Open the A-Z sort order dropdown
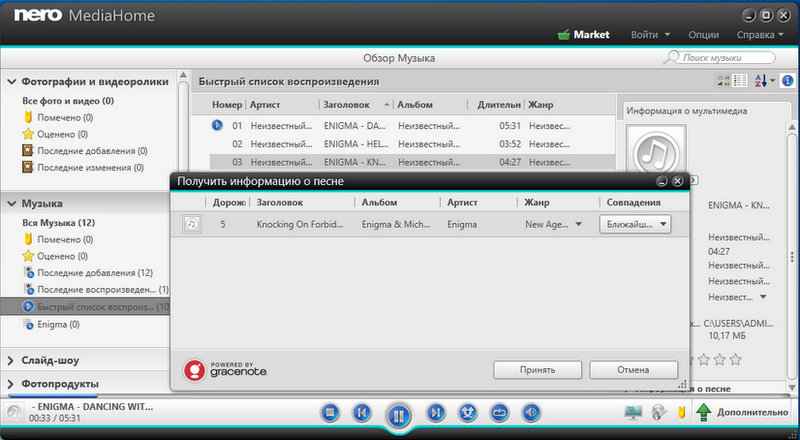Screen dimensions: 800x440 (764, 81)
